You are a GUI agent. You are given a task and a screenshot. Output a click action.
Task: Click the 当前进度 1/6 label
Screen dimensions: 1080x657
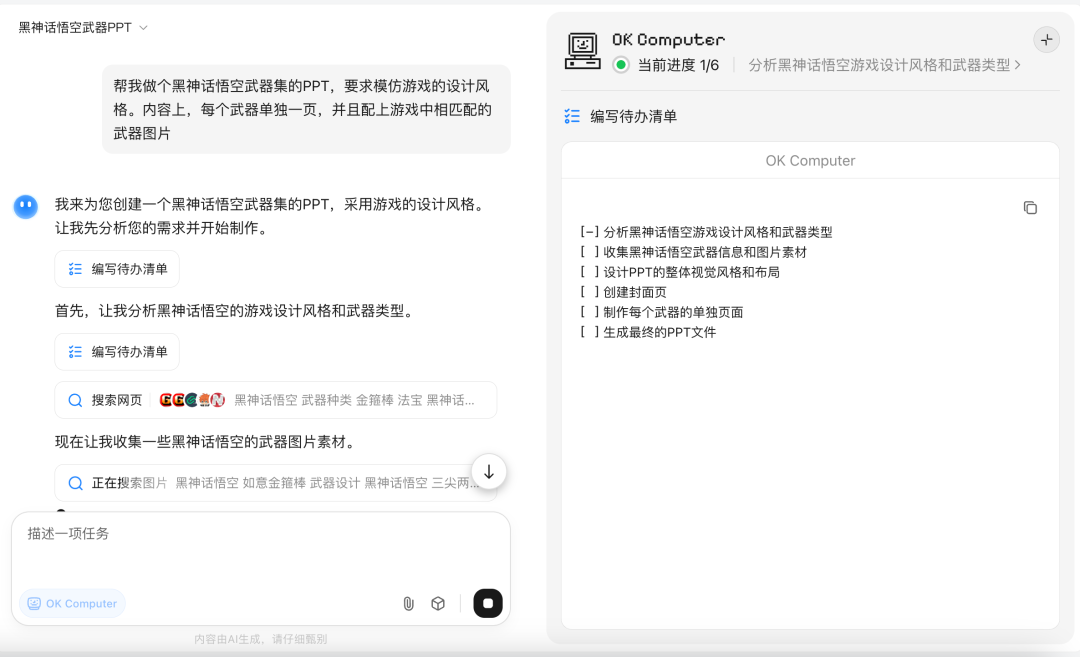point(678,65)
